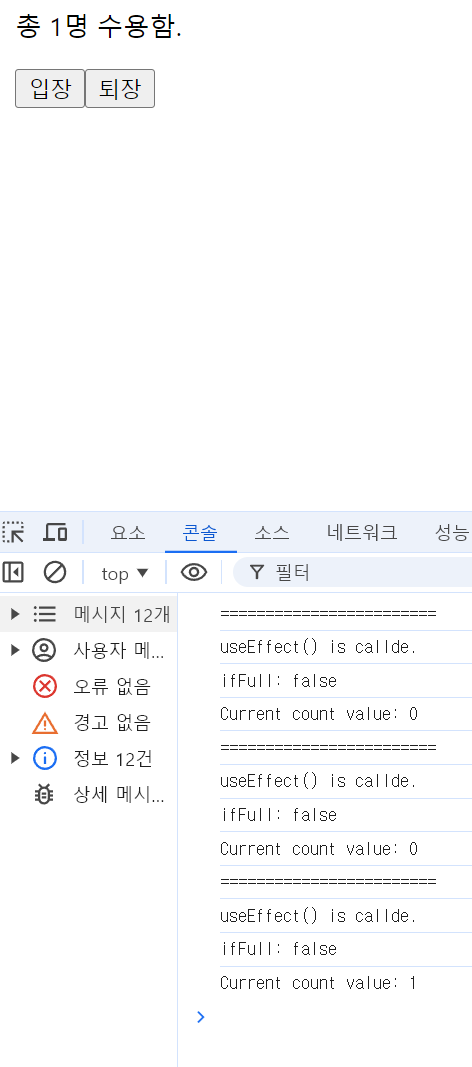Expand the 사용자 메시지 group
Image resolution: width=472 pixels, height=1067 pixels.
click(x=15, y=650)
